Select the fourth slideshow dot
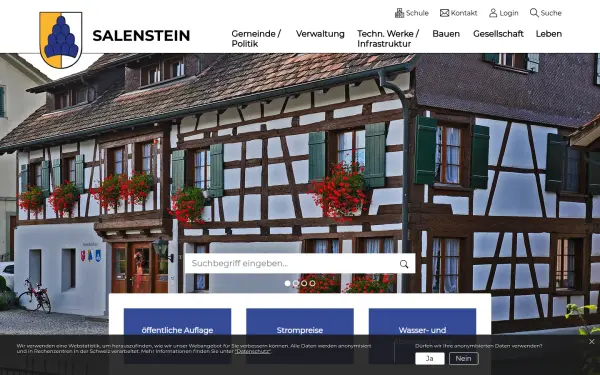This screenshot has width=600, height=375. coord(313,283)
